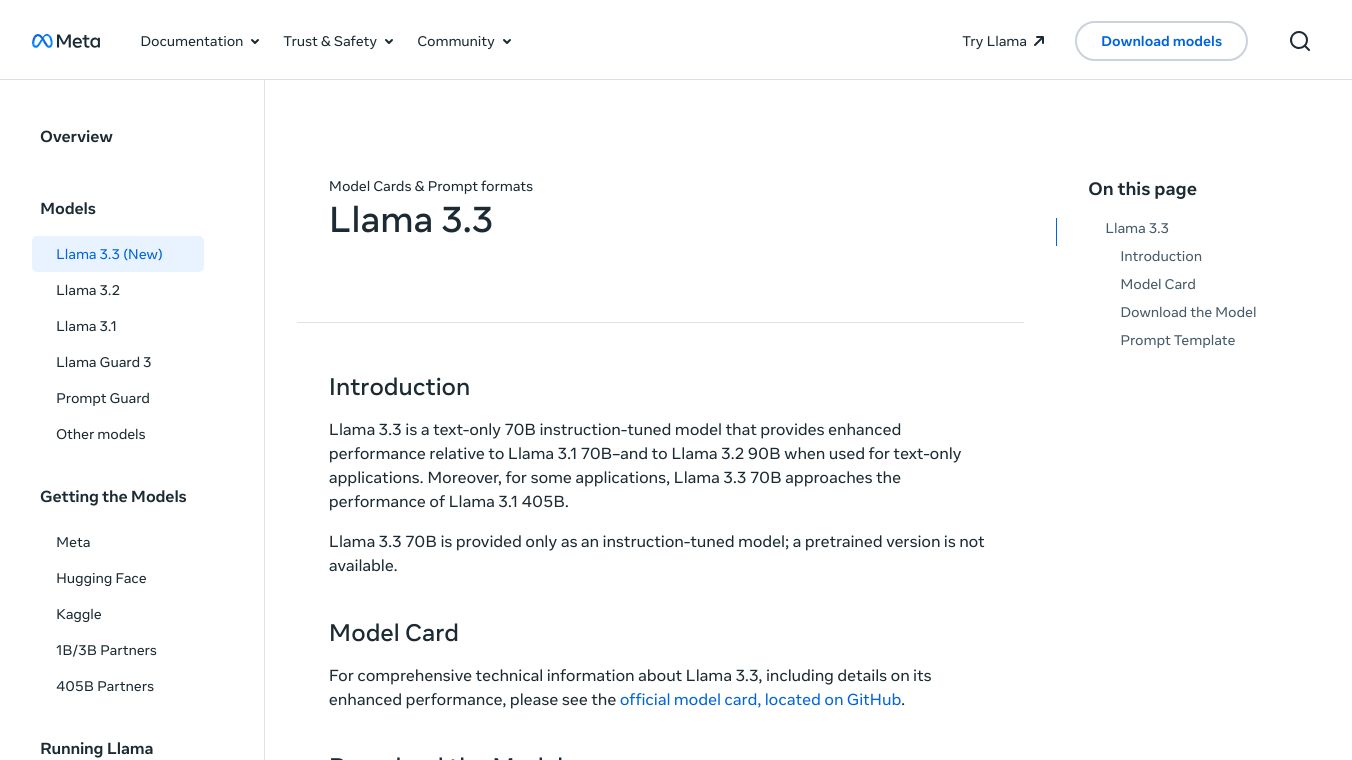Open the Prompt Guard page
Viewport: 1352px width, 760px height.
103,398
